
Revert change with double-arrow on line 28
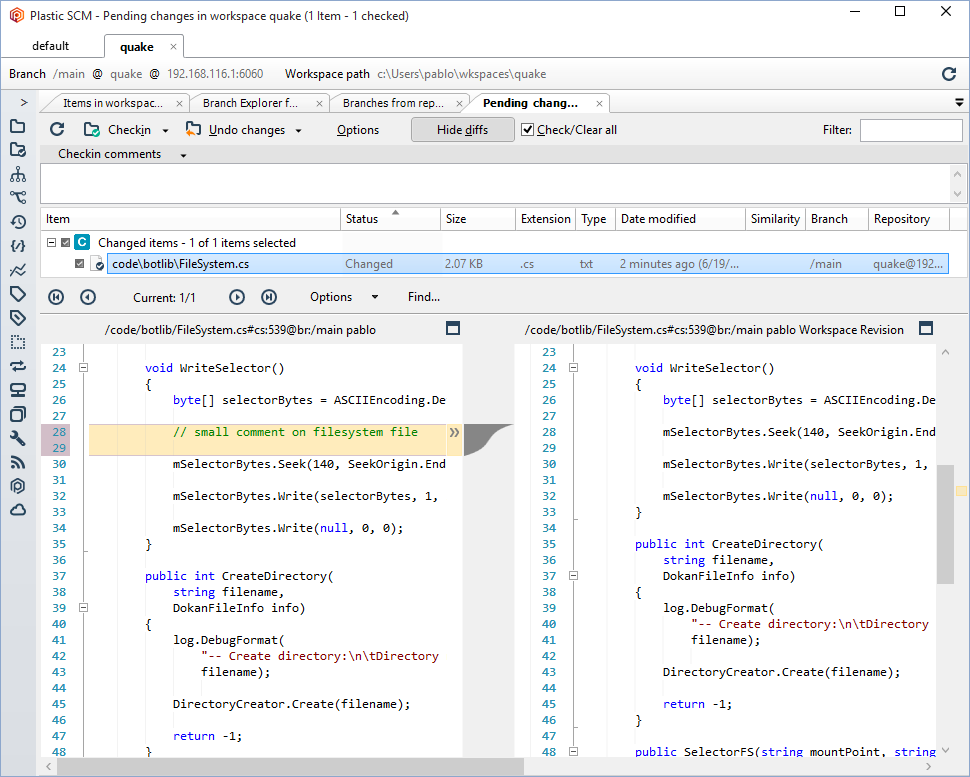455,432
